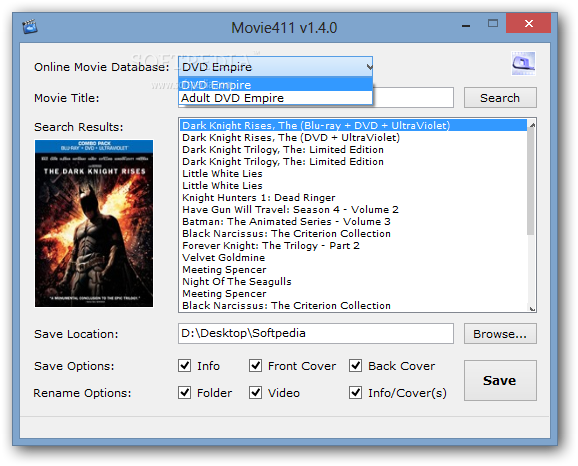This screenshot has height=466, width=578.
Task: Click the search results vertical scrollbar thumb
Action: 531,182
